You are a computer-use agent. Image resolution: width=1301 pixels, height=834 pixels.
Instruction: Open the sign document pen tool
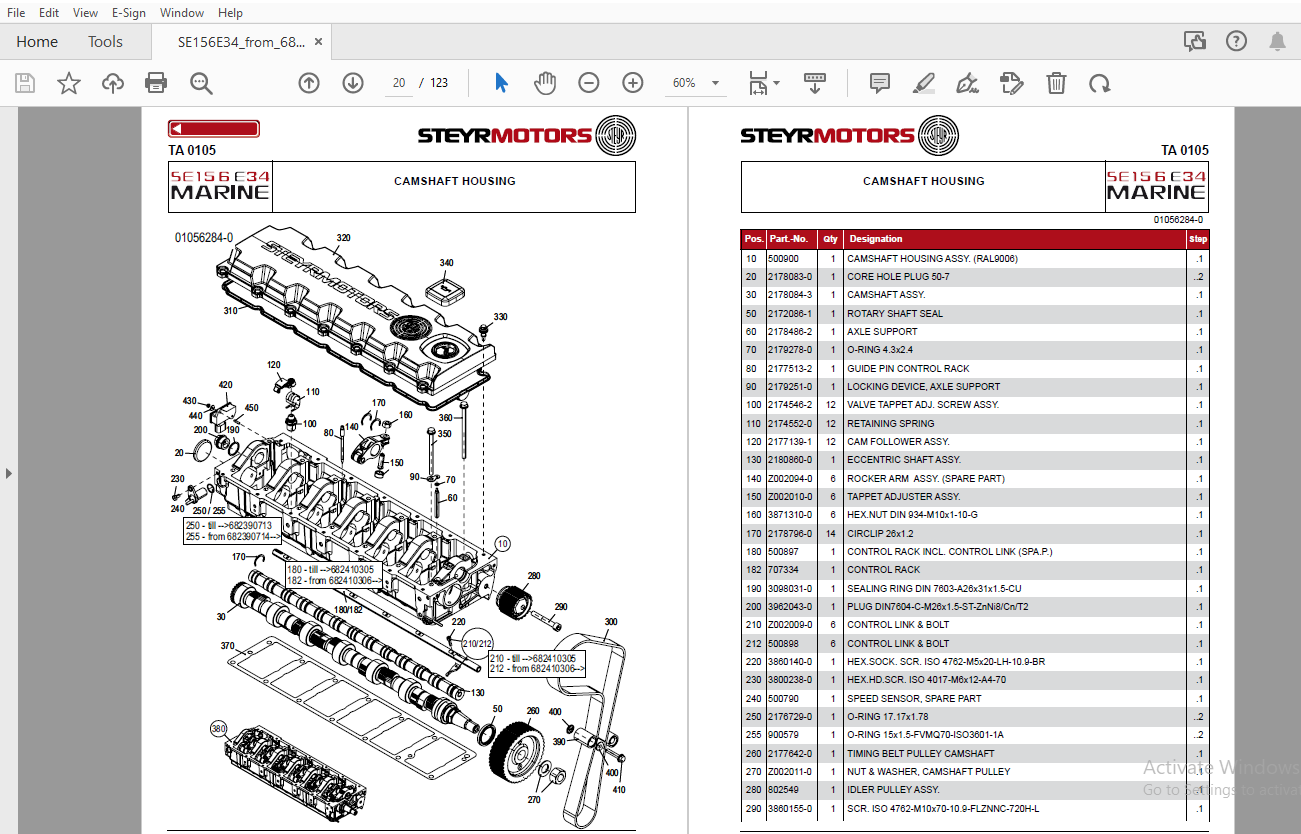click(967, 83)
